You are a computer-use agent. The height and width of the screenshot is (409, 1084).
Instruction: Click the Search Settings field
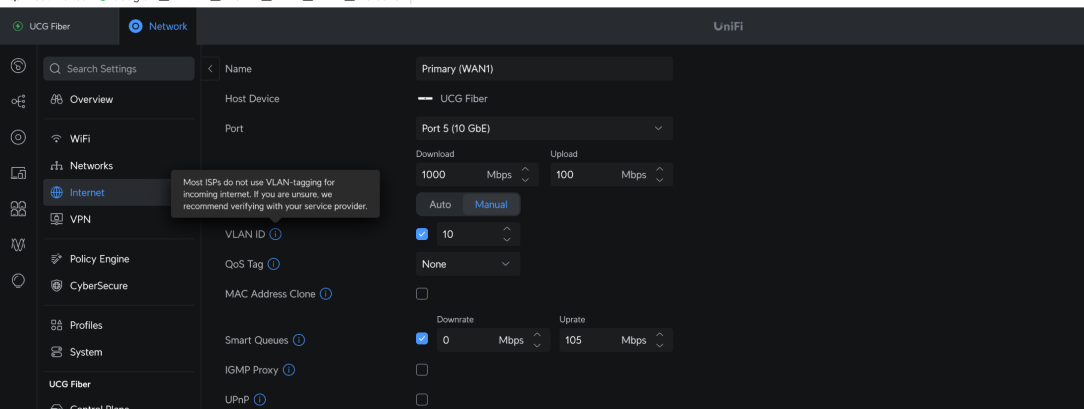click(119, 69)
